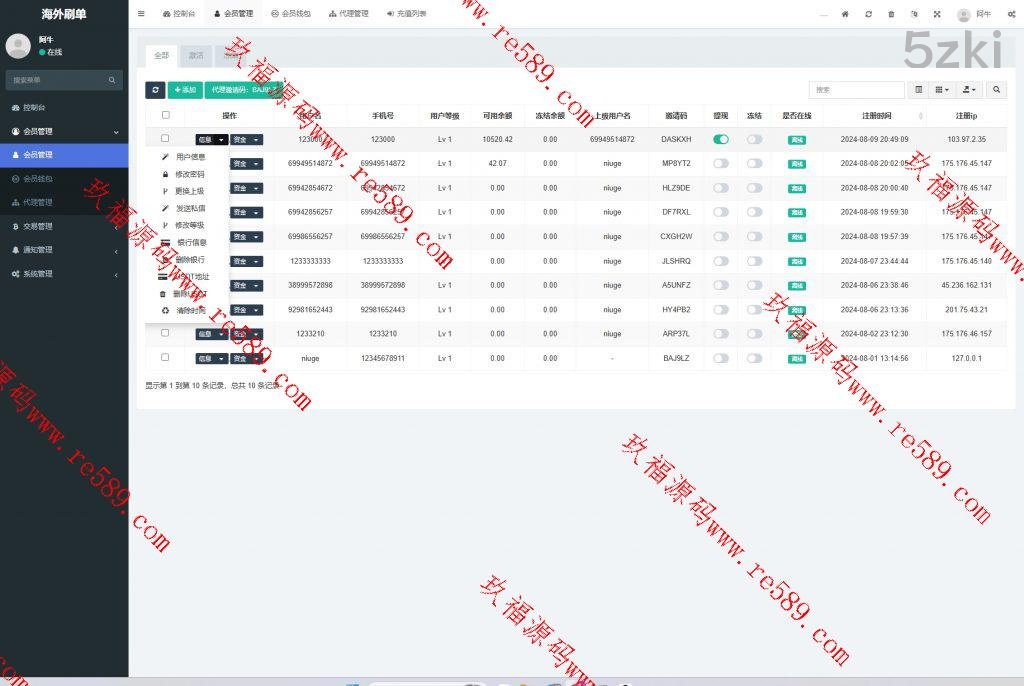
Task: Open the column selector grid dropdown
Action: click(943, 90)
